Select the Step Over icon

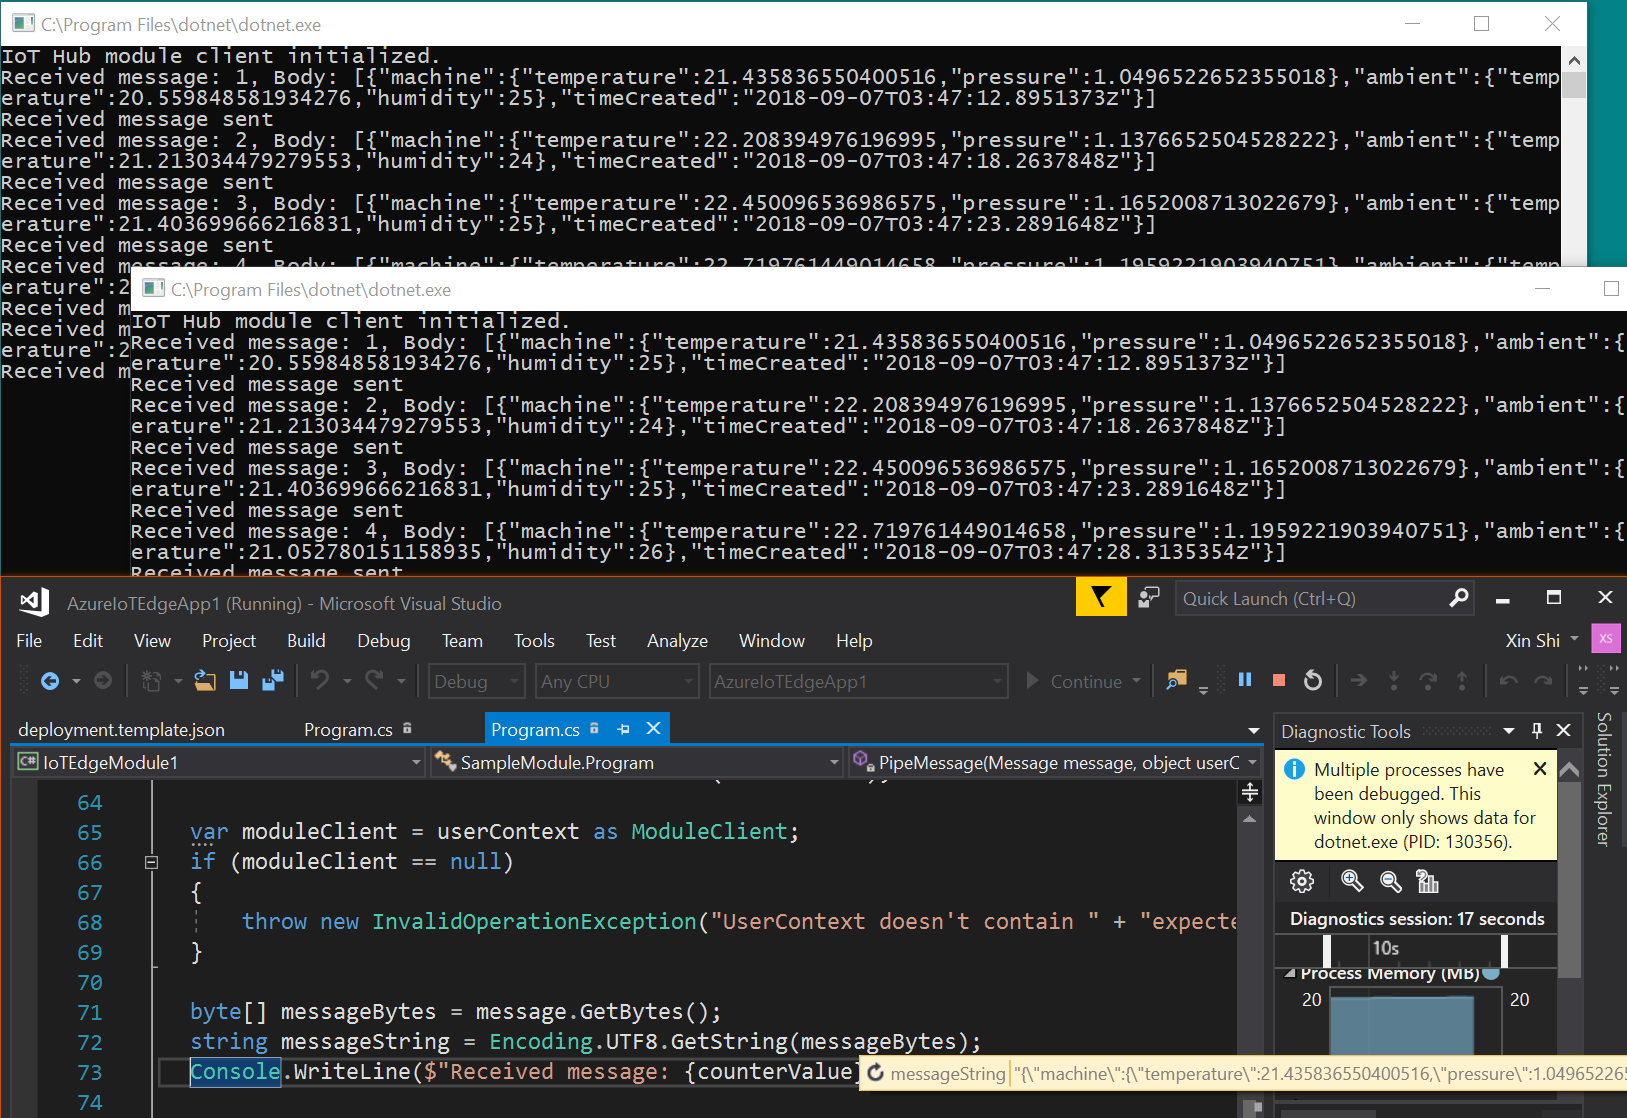(1429, 680)
